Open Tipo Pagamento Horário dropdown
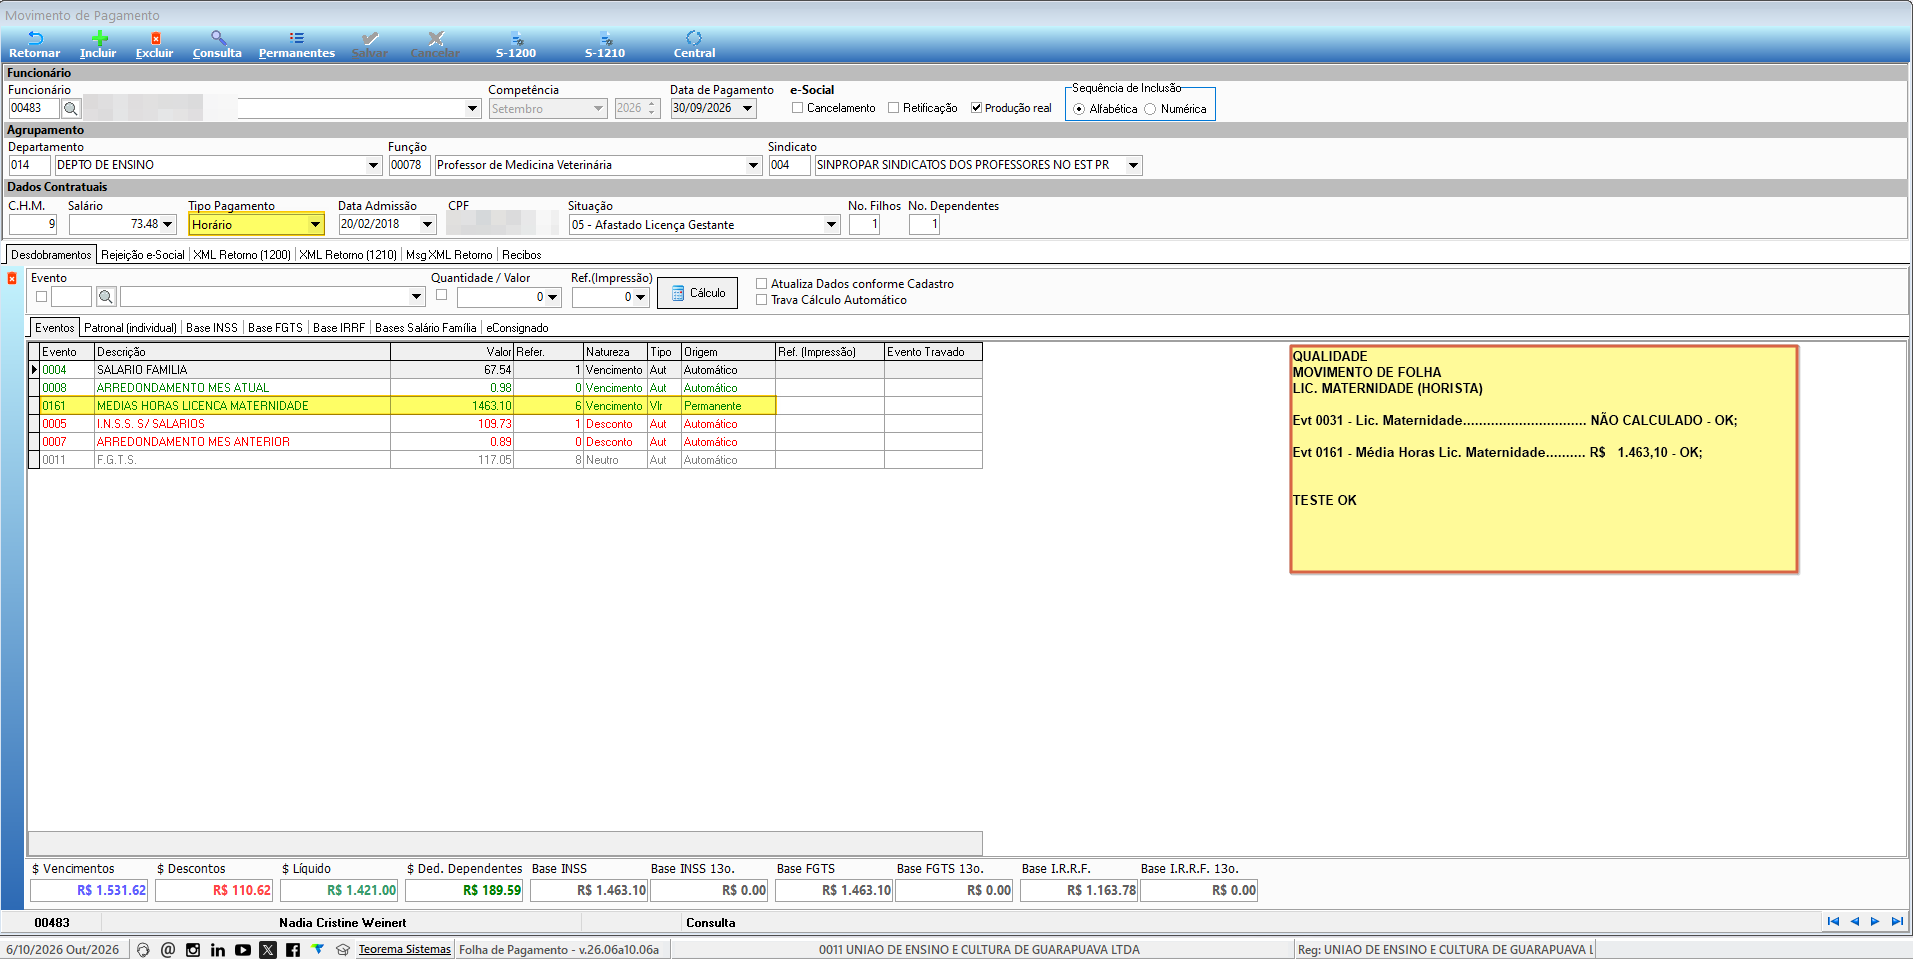This screenshot has width=1913, height=959. click(x=315, y=225)
